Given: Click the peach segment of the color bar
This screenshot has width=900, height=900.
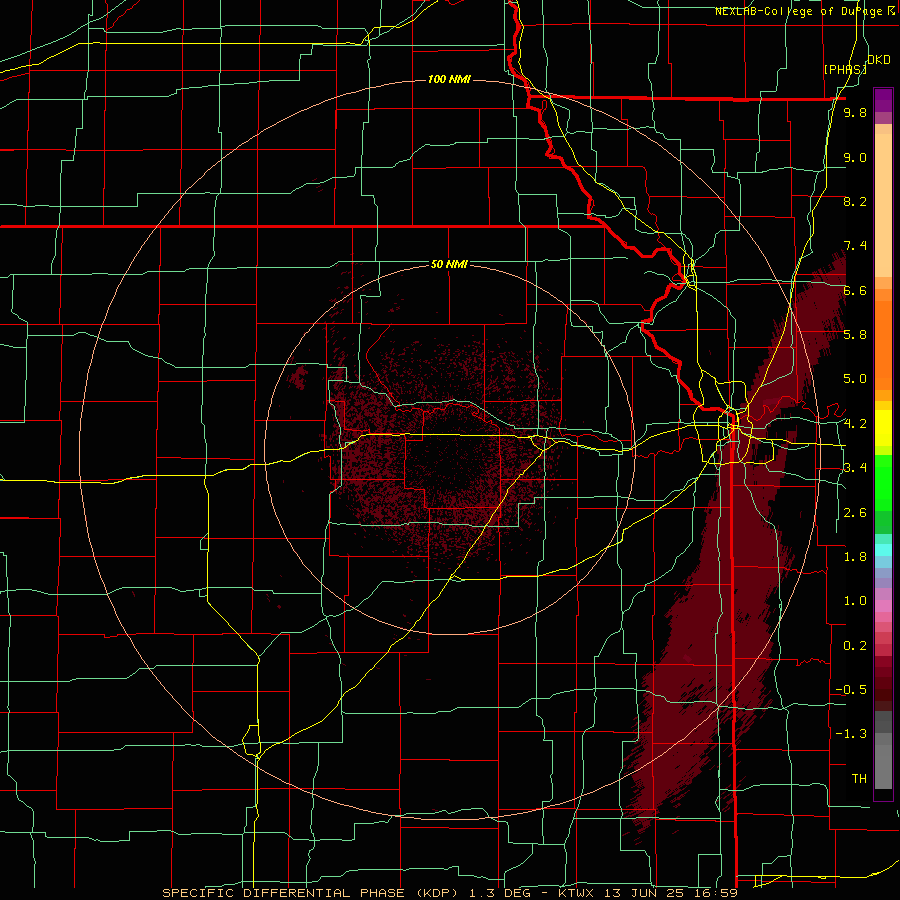Looking at the screenshot, I should click(883, 201).
